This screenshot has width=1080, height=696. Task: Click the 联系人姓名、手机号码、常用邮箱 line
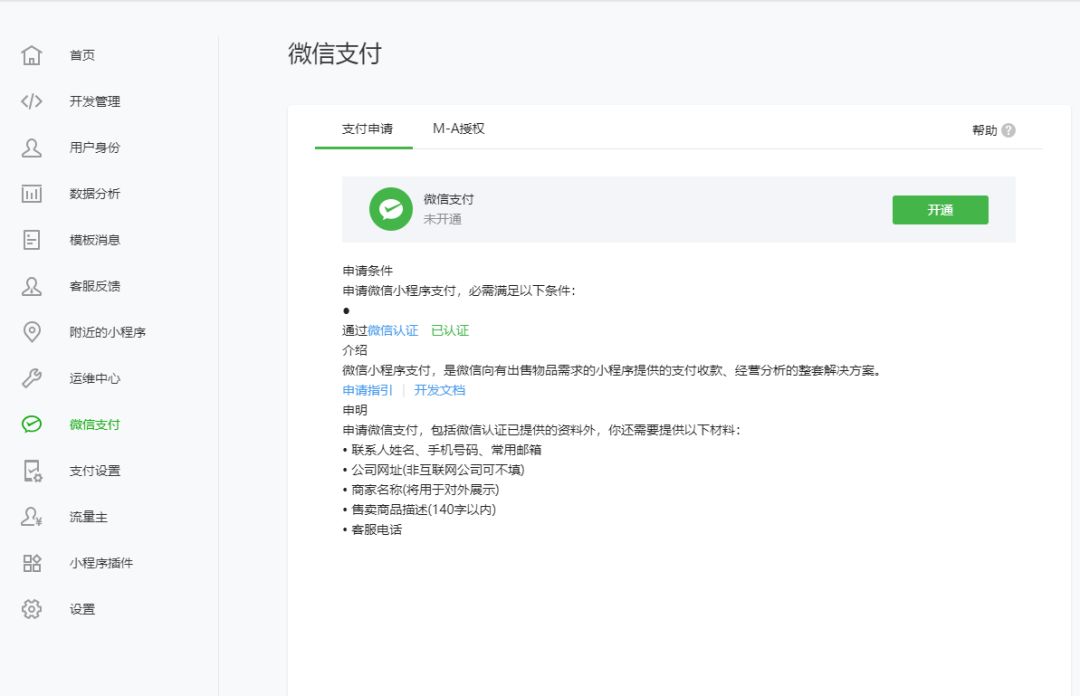pos(442,449)
